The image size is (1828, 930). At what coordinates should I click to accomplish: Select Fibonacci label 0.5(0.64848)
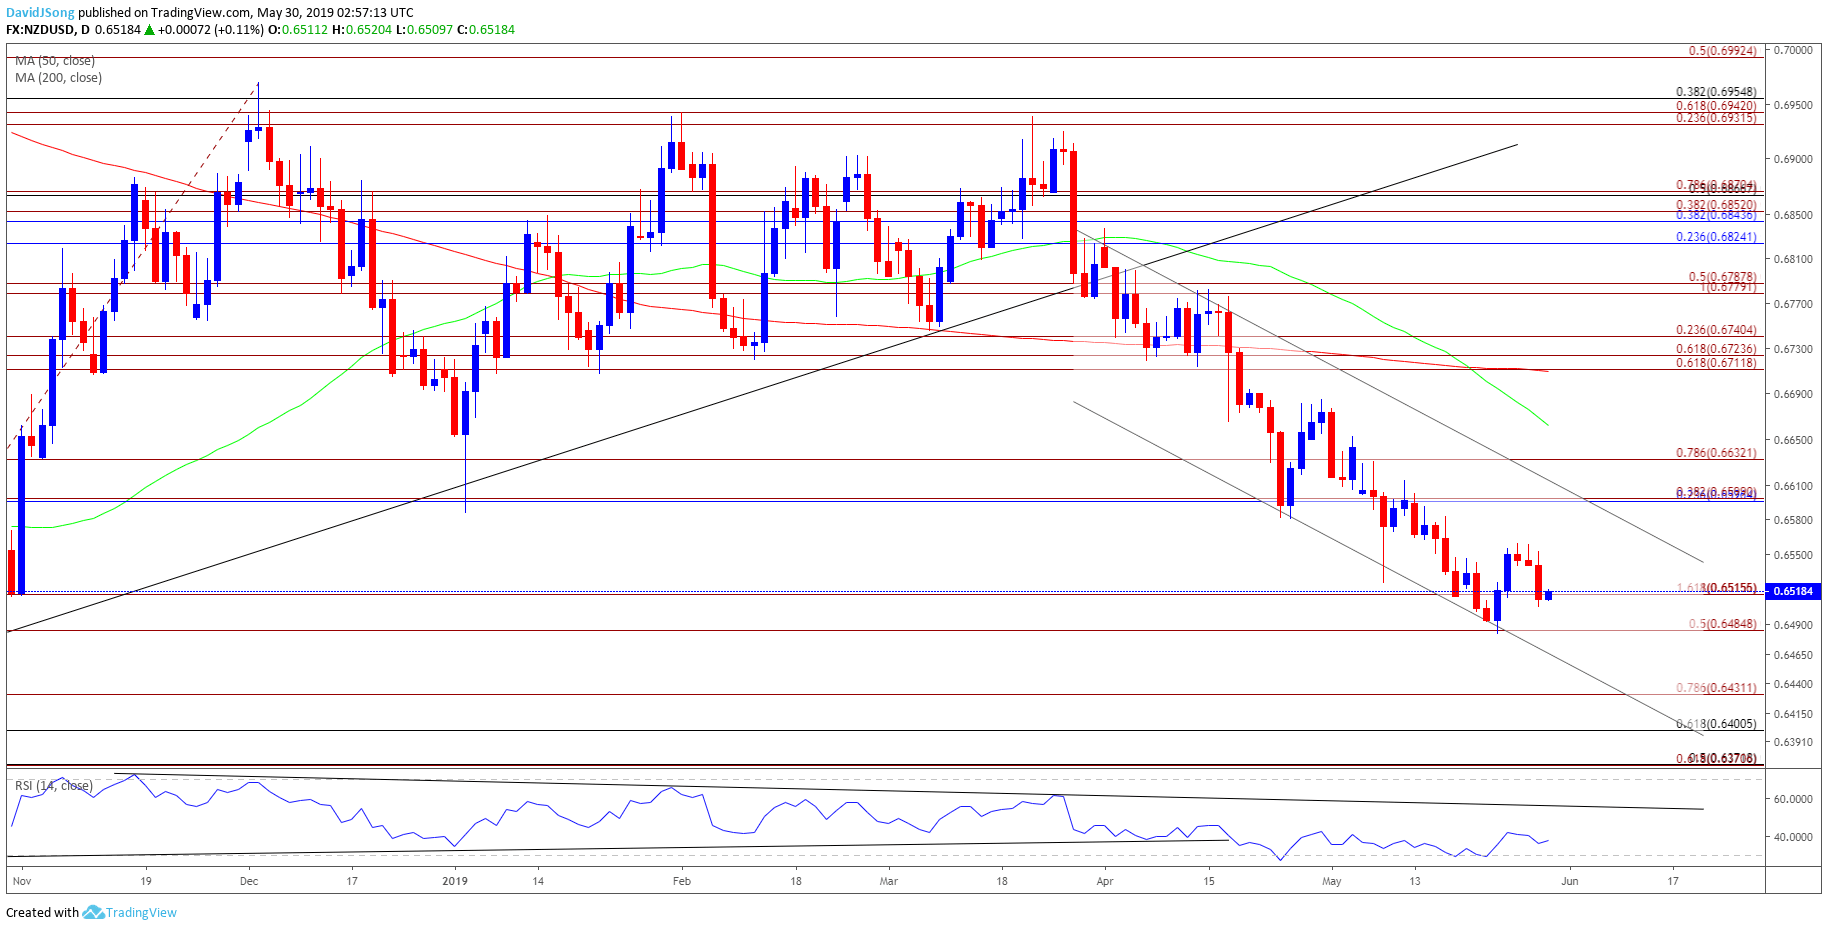[x=1722, y=624]
